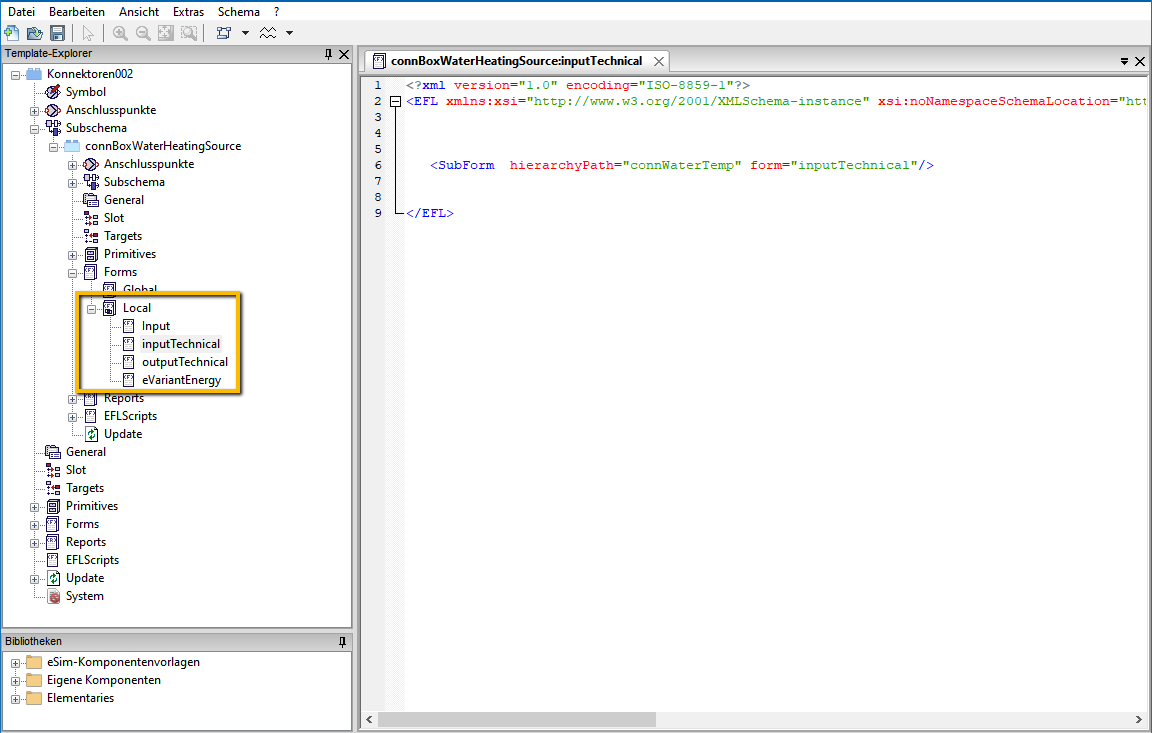This screenshot has height=733, width=1152.
Task: Select the Symbol tree item
Action: coord(85,92)
